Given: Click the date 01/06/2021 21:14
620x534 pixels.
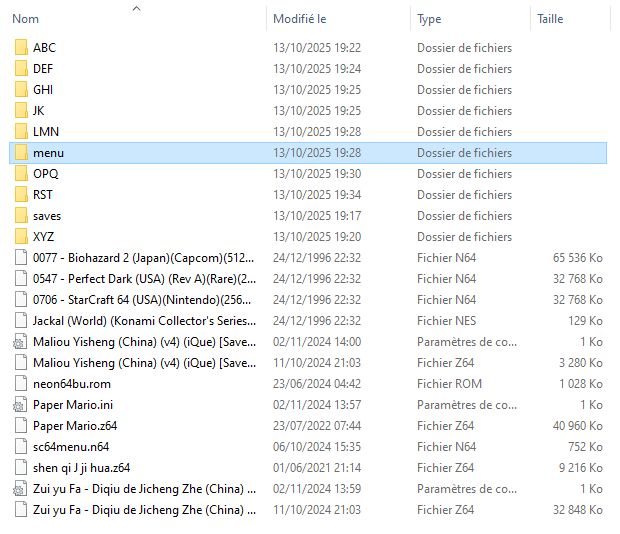Looking at the screenshot, I should point(317,468).
